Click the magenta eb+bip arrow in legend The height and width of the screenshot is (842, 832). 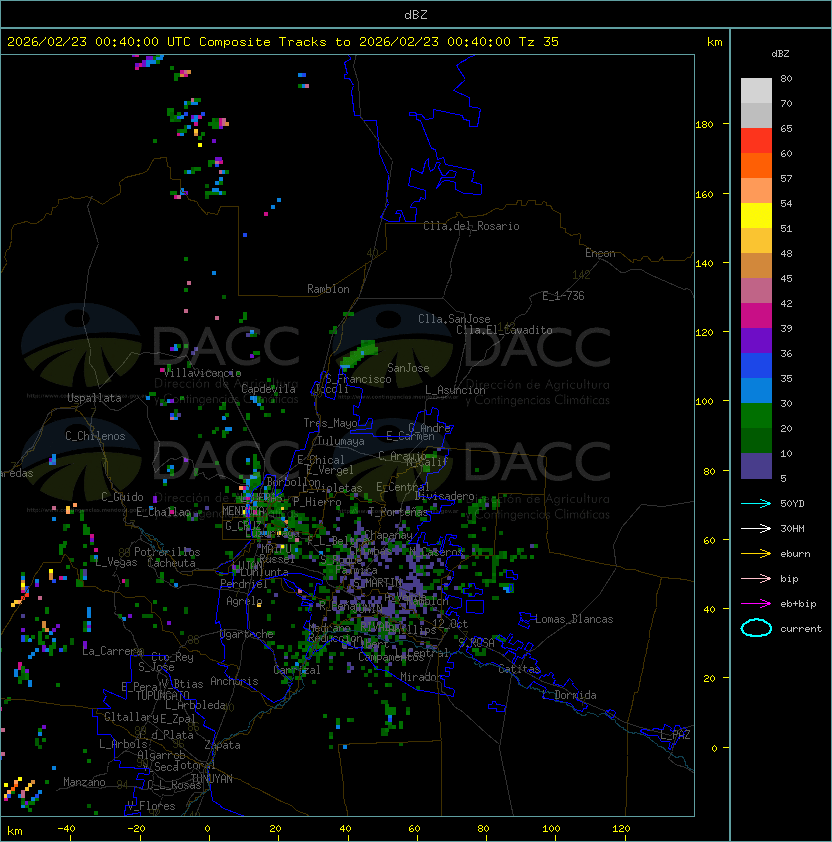point(756,604)
